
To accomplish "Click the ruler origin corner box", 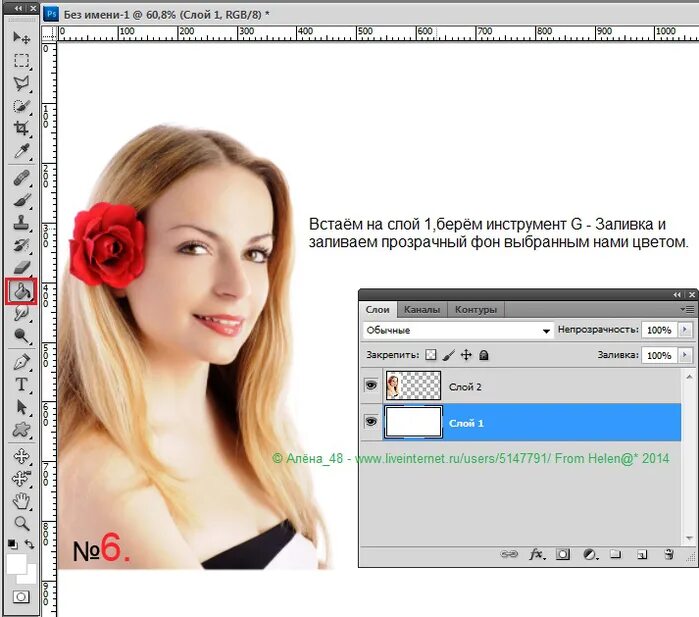I will pyautogui.click(x=49, y=33).
